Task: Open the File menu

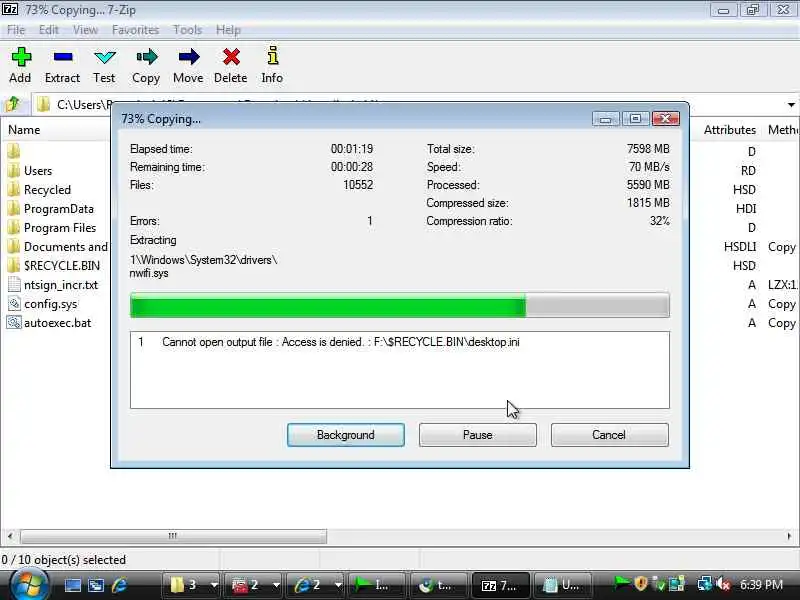Action: tap(16, 30)
